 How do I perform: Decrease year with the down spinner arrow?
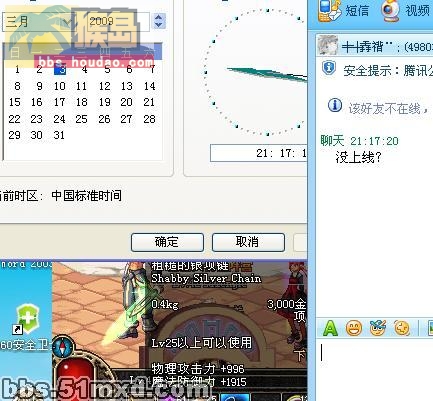[159, 25]
